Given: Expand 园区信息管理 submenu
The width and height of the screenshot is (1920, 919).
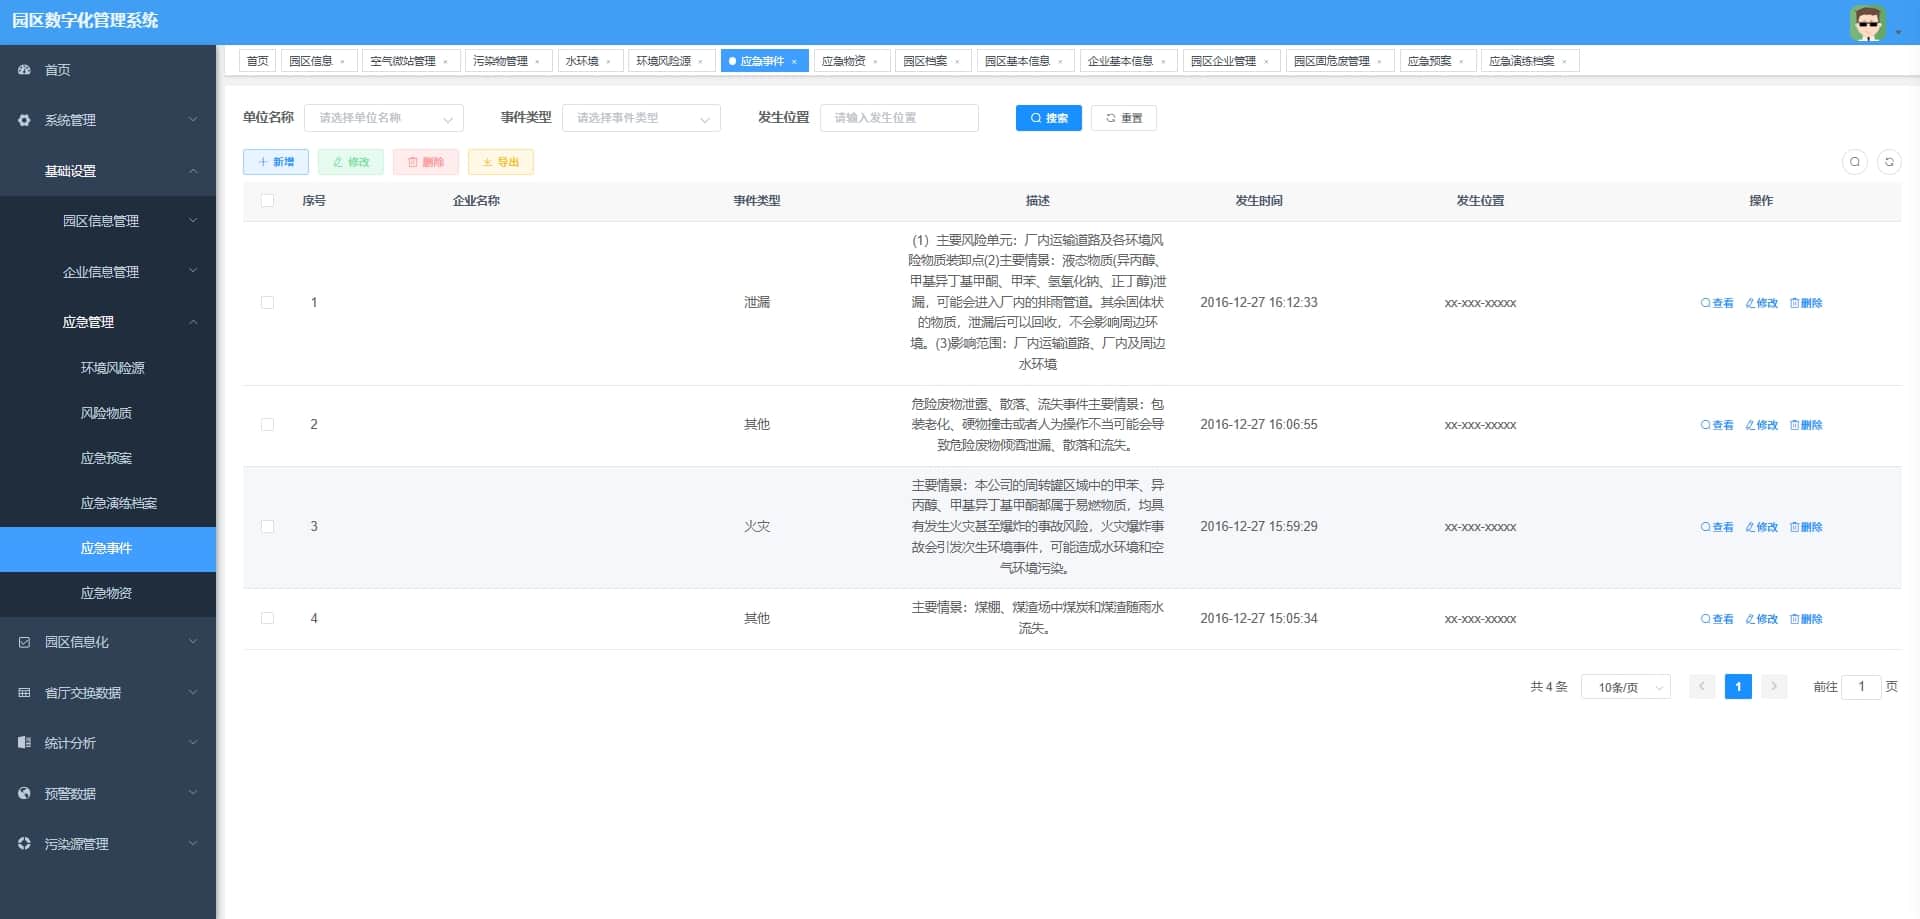Looking at the screenshot, I should point(108,221).
